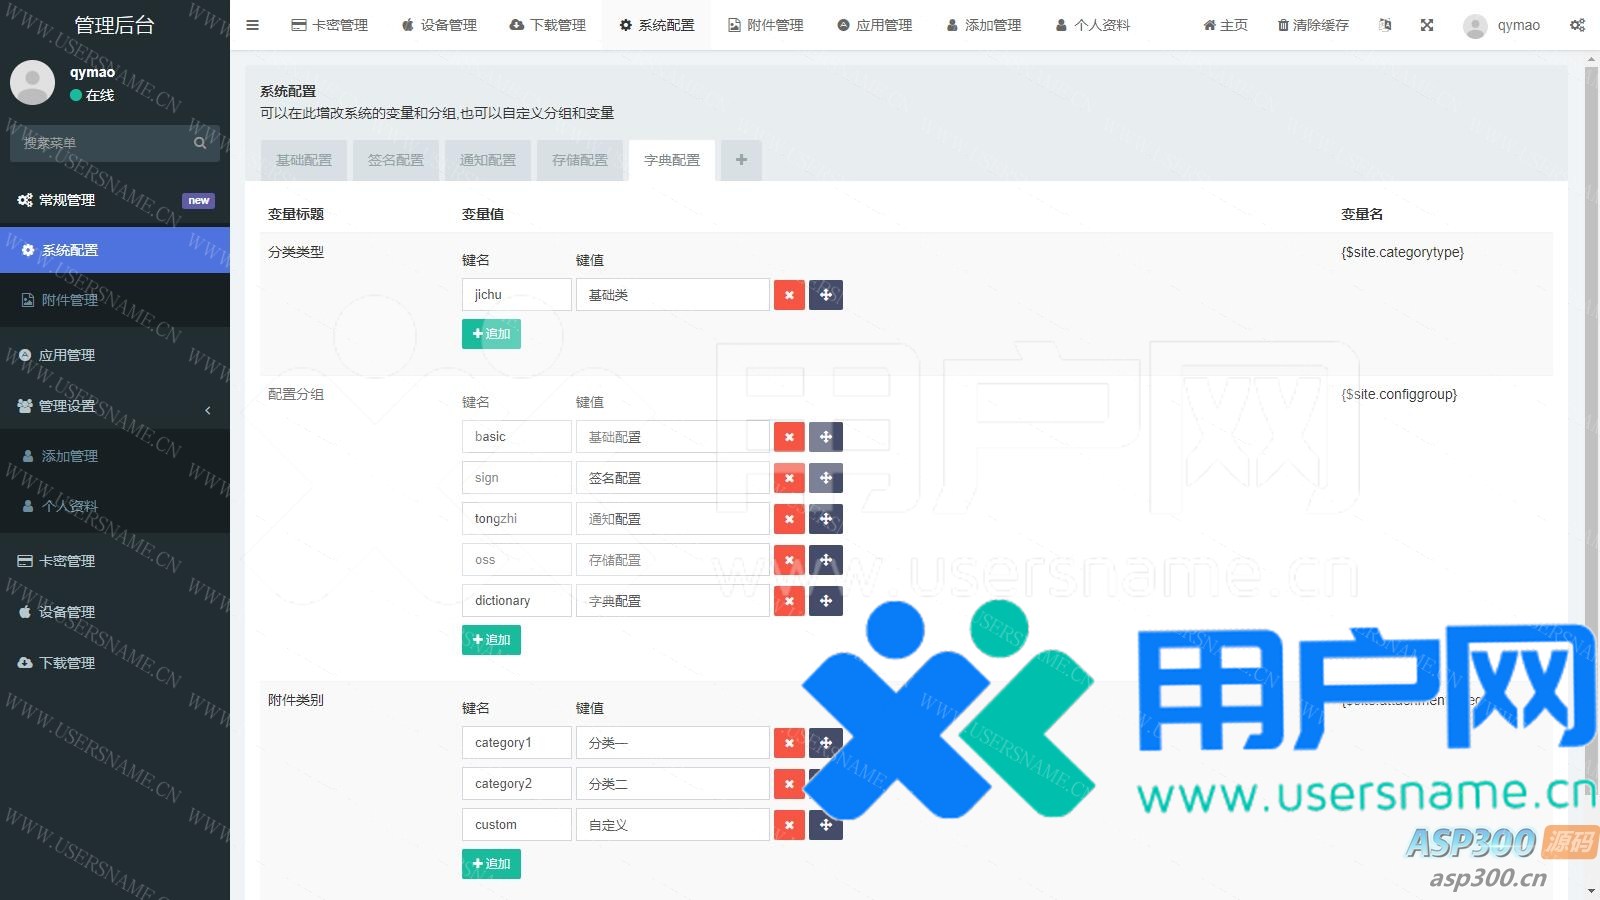The width and height of the screenshot is (1600, 900).
Task: Click 追加 button under 分类类型
Action: click(x=491, y=334)
